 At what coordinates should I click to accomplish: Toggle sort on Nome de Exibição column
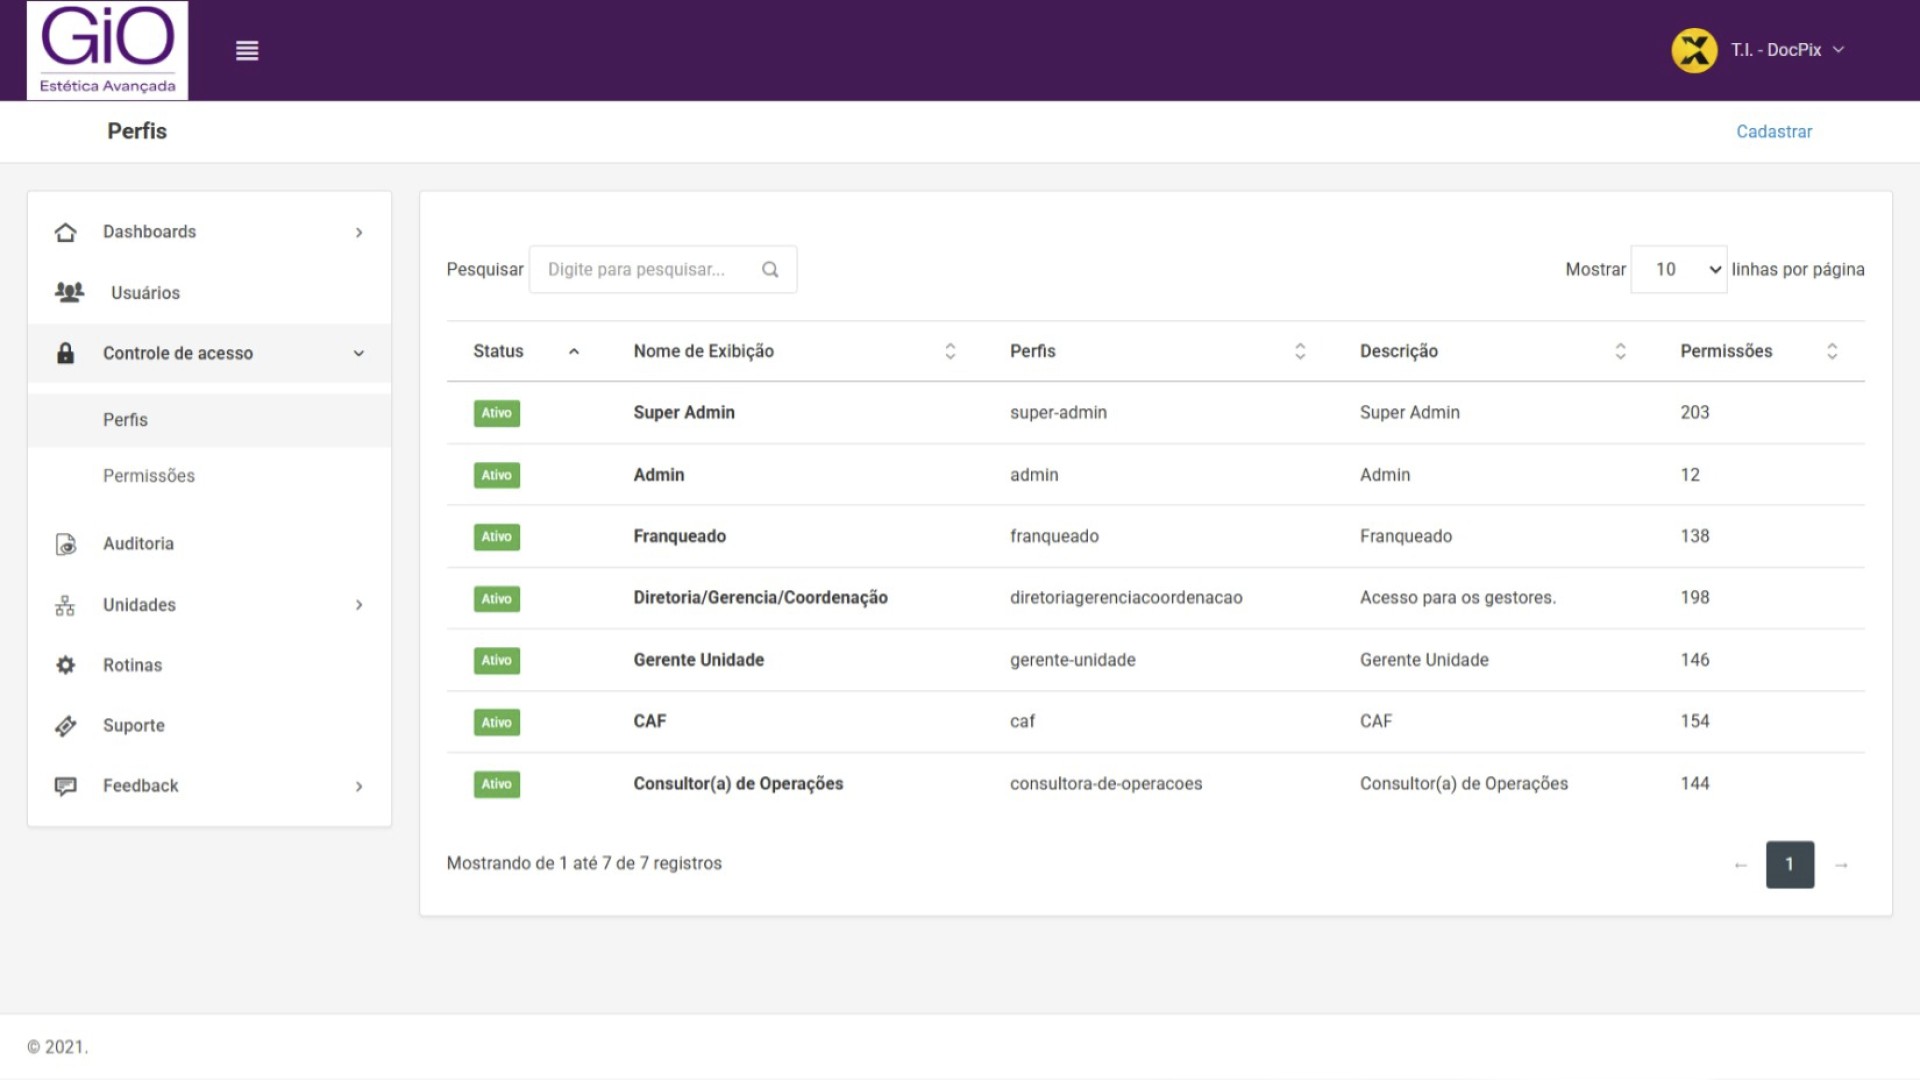950,351
